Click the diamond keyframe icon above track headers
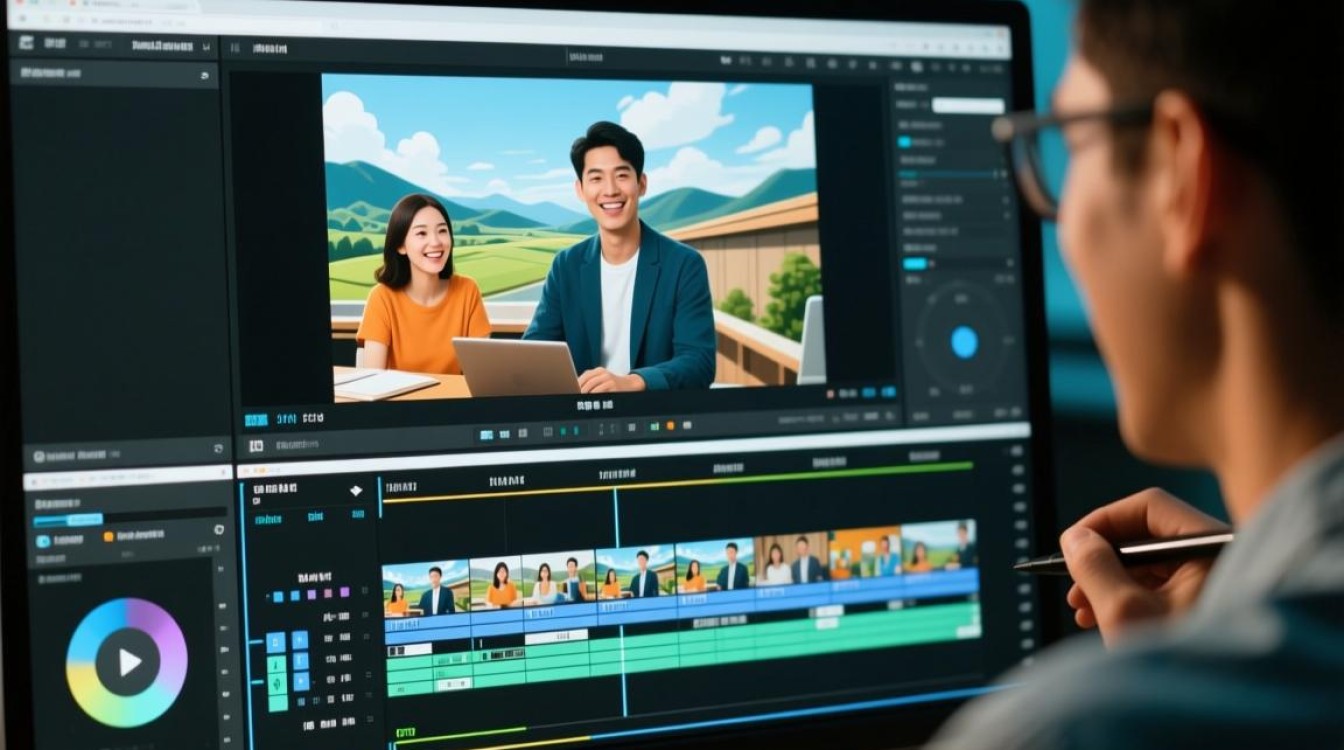This screenshot has width=1344, height=750. [356, 490]
